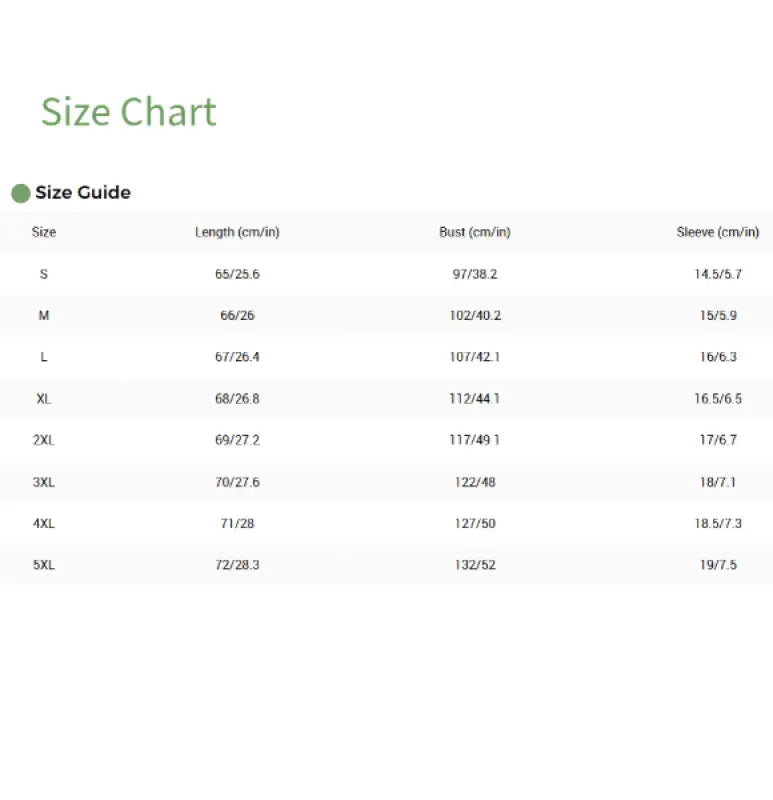Click the S size row label
Screen dimensions: 773x800
(44, 274)
